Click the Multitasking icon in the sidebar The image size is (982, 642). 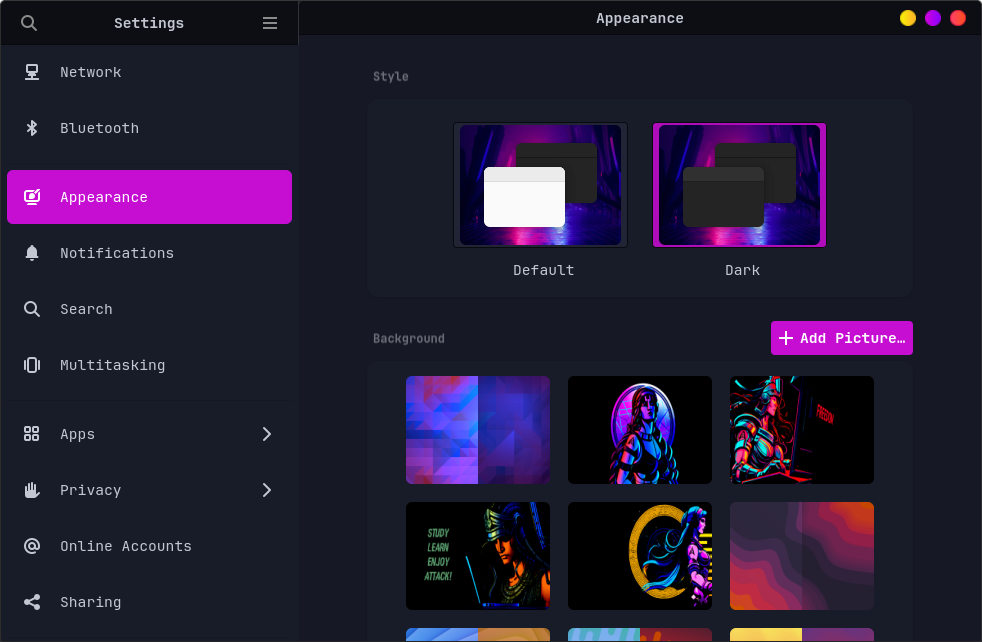[32, 365]
